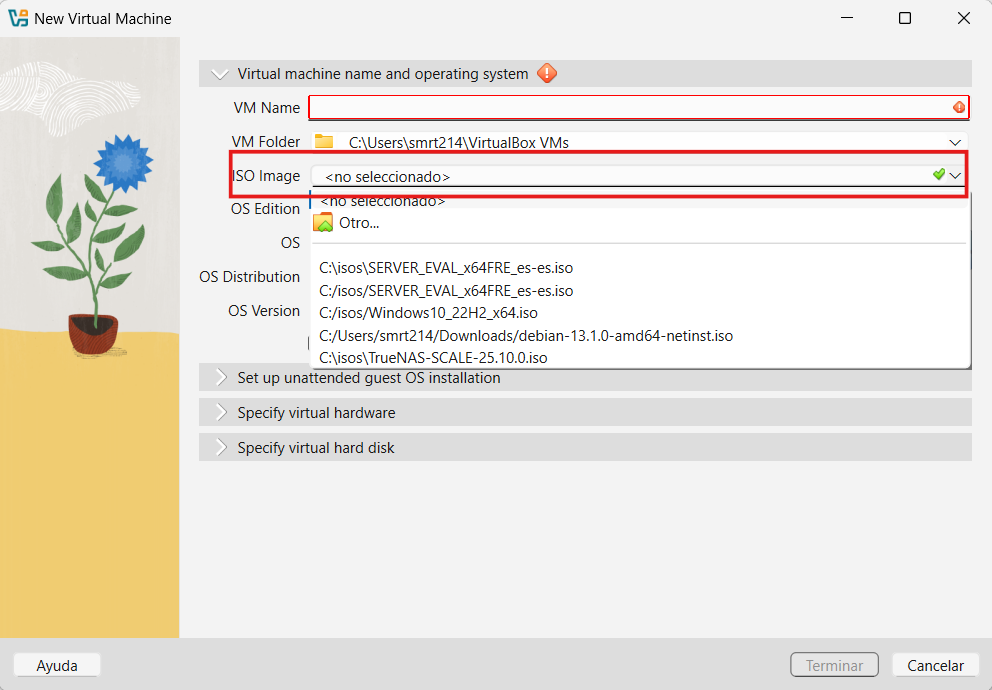The width and height of the screenshot is (992, 690).
Task: Click the yellow folder icon in VM Folder
Action: (x=324, y=142)
